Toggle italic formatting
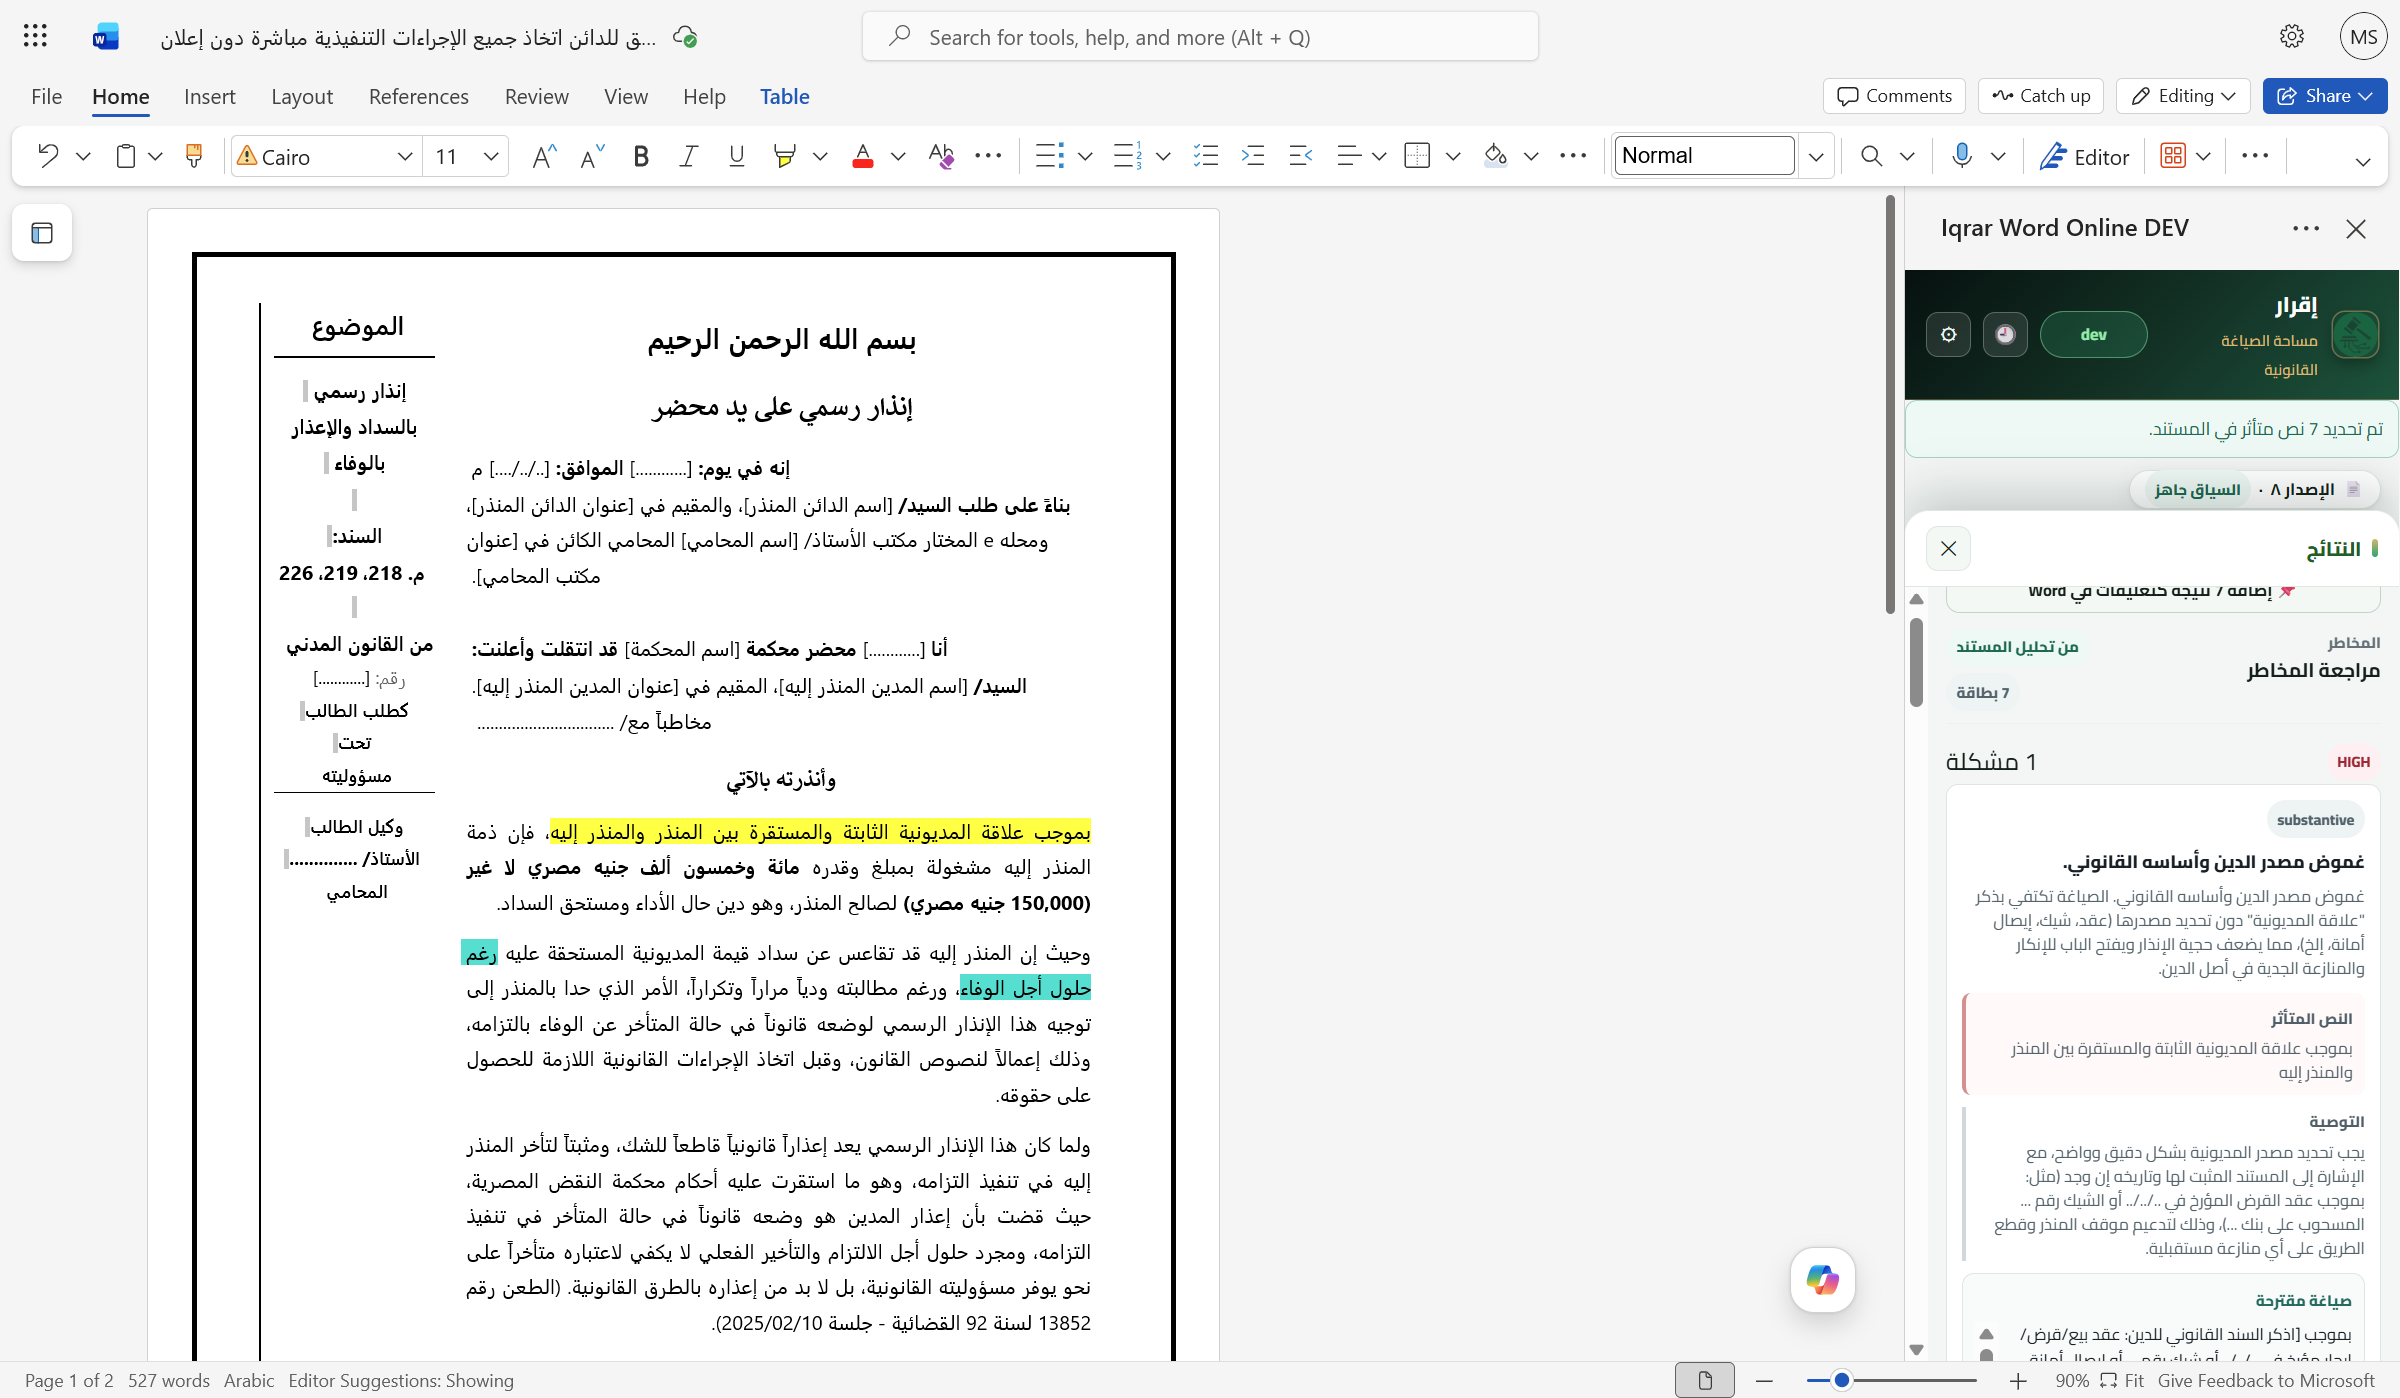The image size is (2400, 1398). pos(688,156)
